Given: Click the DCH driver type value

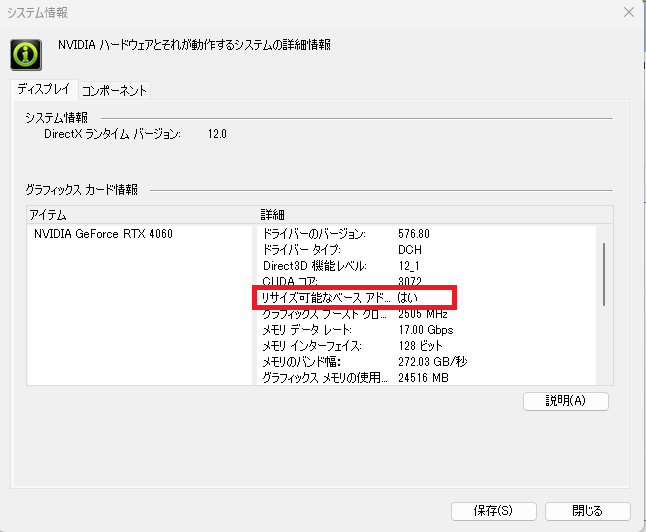Looking at the screenshot, I should [410, 250].
